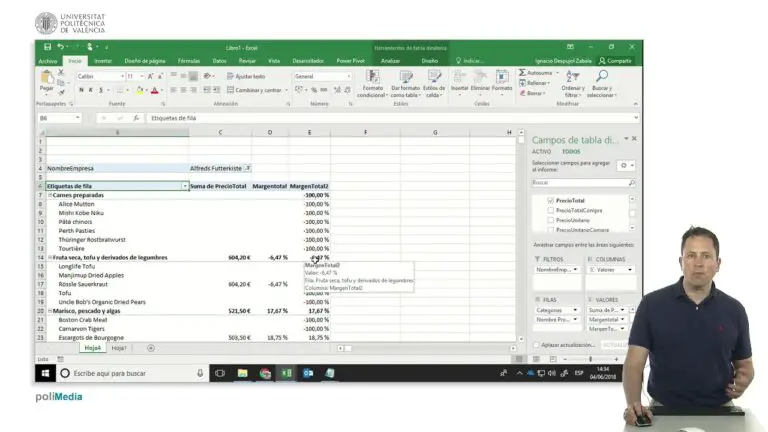Open Formato condicional menu
Viewport: 768px width, 432px height.
point(373,84)
